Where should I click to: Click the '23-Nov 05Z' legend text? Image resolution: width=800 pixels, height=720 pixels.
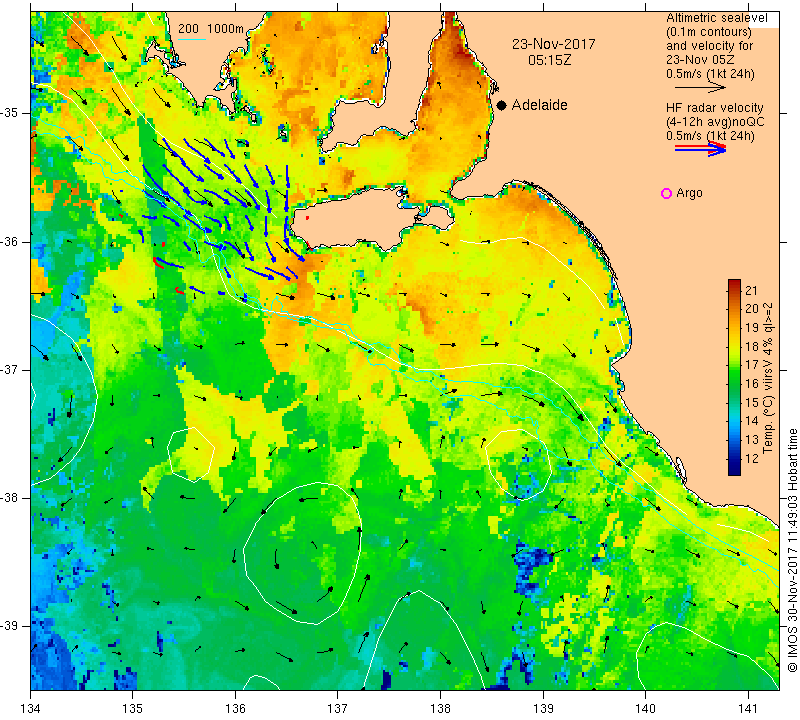pyautogui.click(x=700, y=60)
